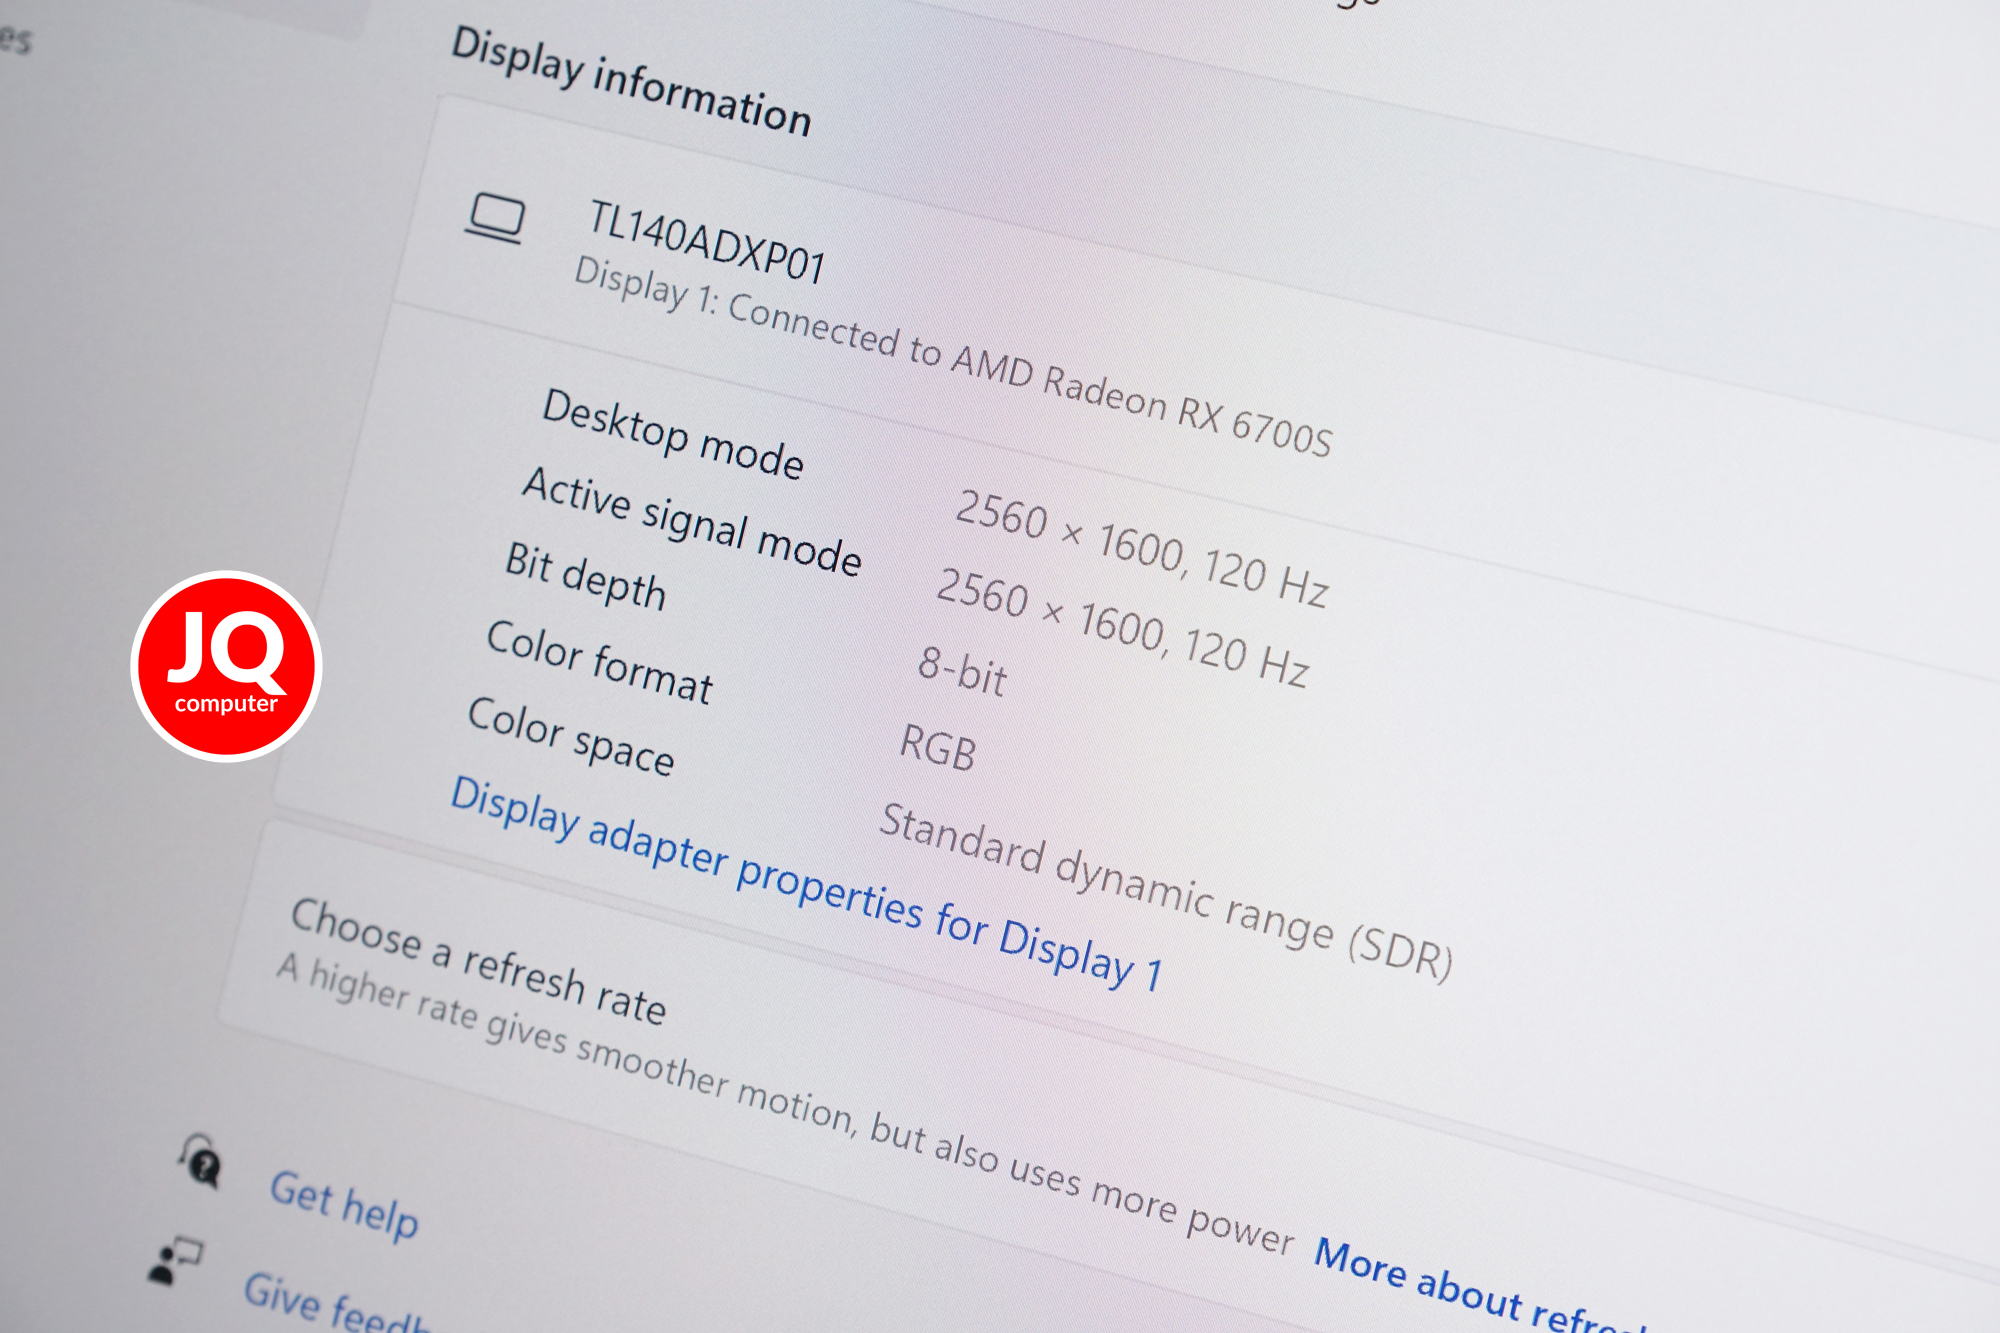Click the RGB value
Image resolution: width=2000 pixels, height=1333 pixels.
(938, 746)
